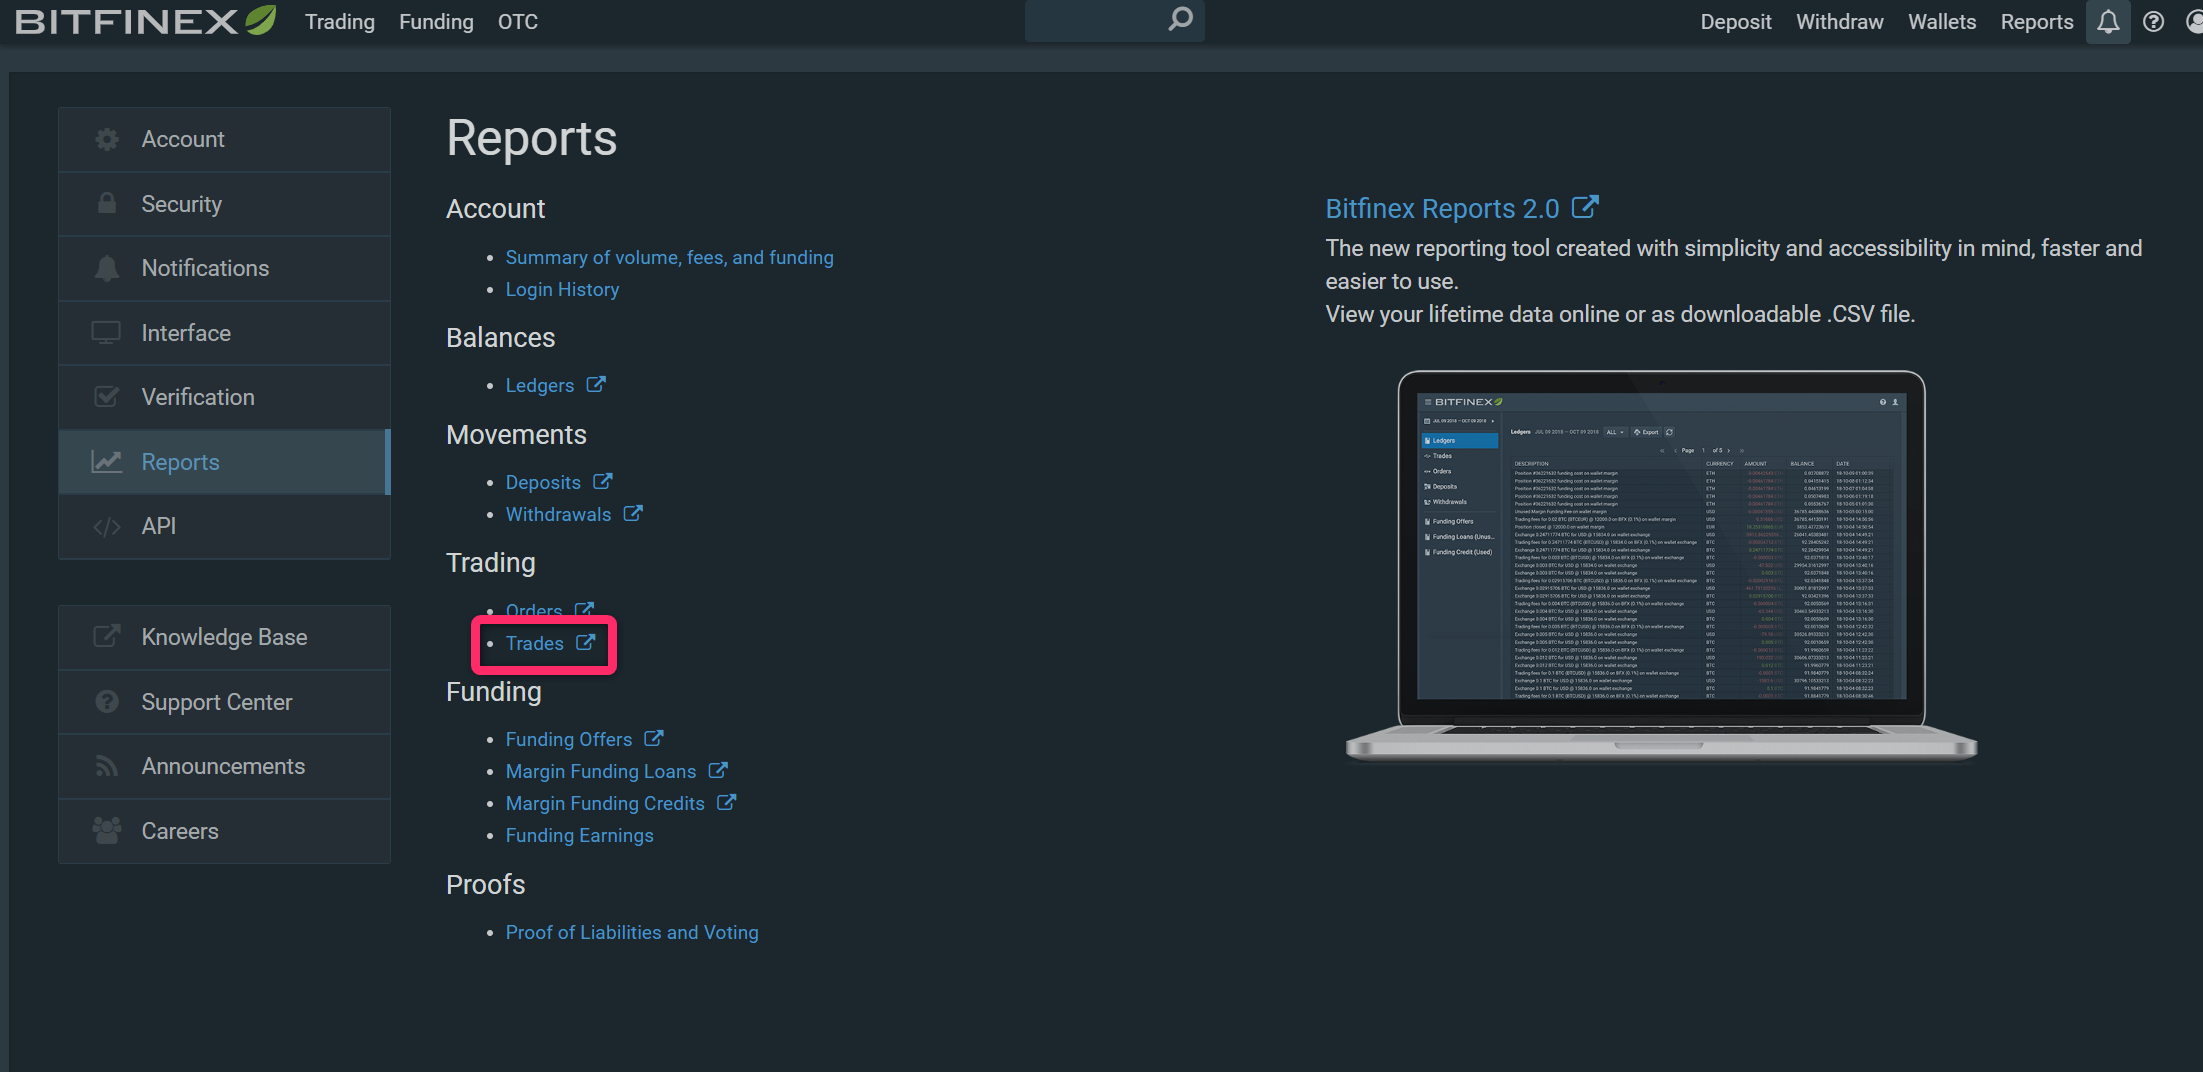Click the laptop Reports preview image
The height and width of the screenshot is (1072, 2203).
pyautogui.click(x=1661, y=565)
